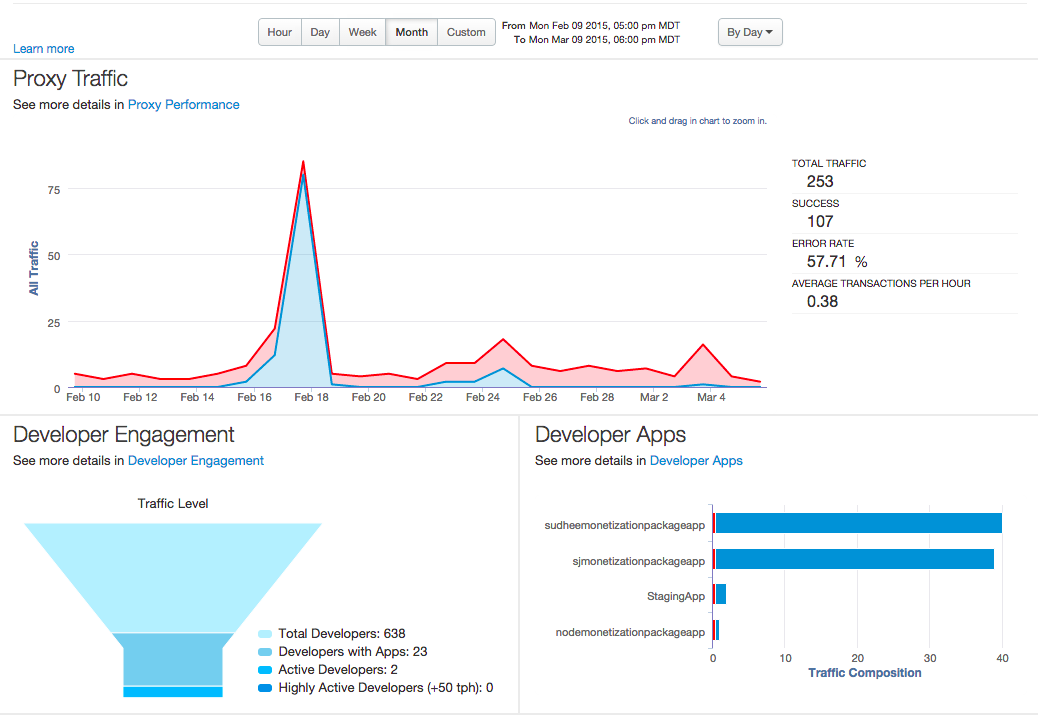
Task: Click the sjmonetizationpackageapp bar
Action: 851,560
